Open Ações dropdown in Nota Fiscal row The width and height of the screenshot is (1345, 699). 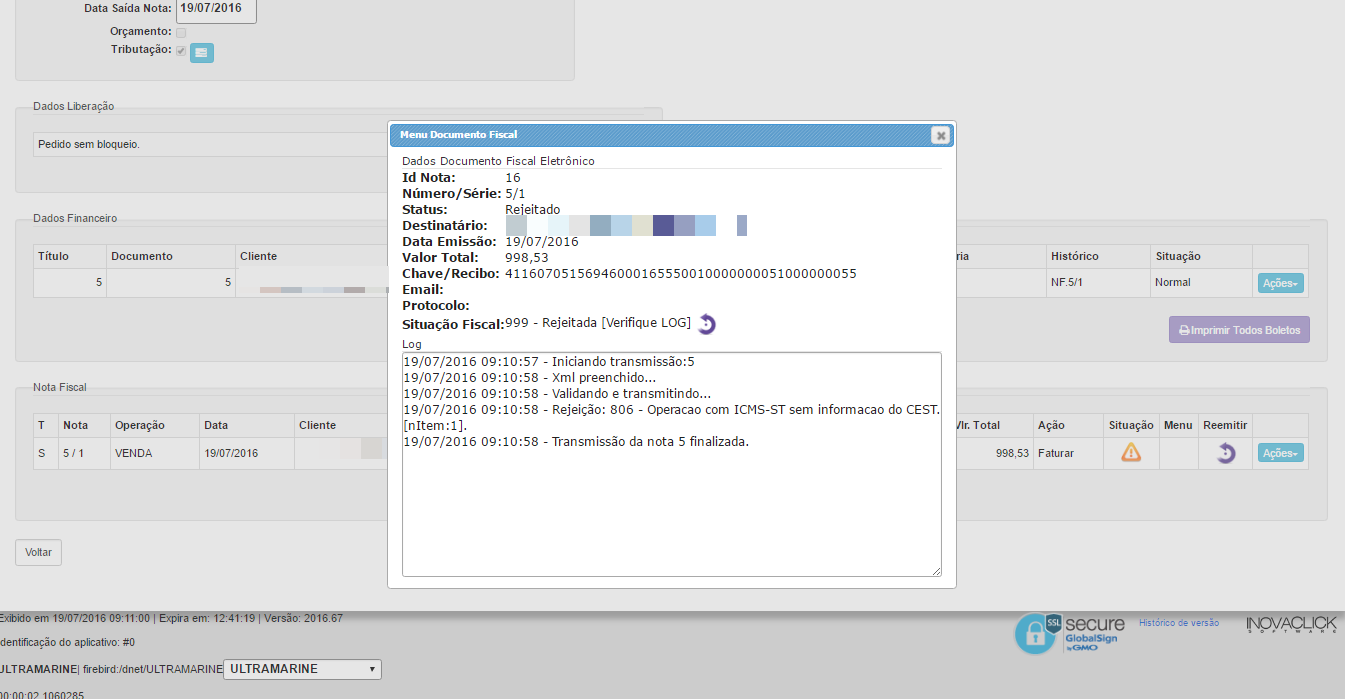(x=1280, y=453)
